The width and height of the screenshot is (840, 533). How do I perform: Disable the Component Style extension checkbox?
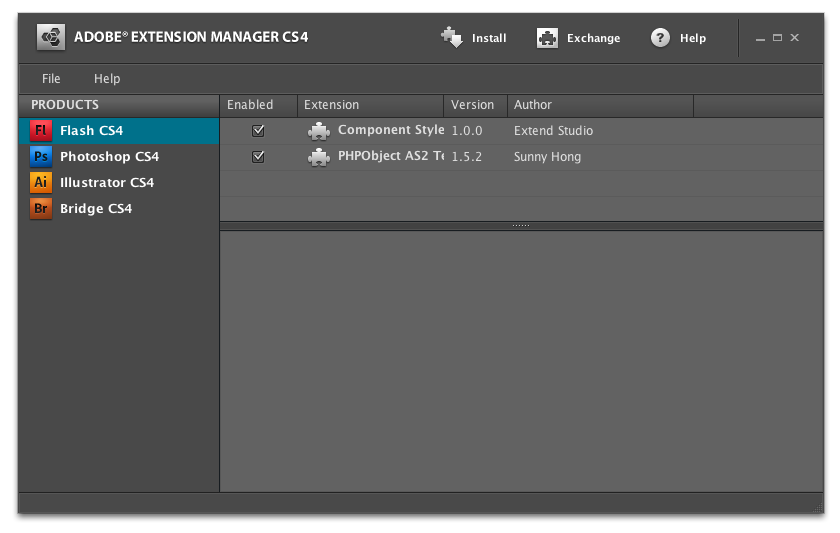coord(258,131)
